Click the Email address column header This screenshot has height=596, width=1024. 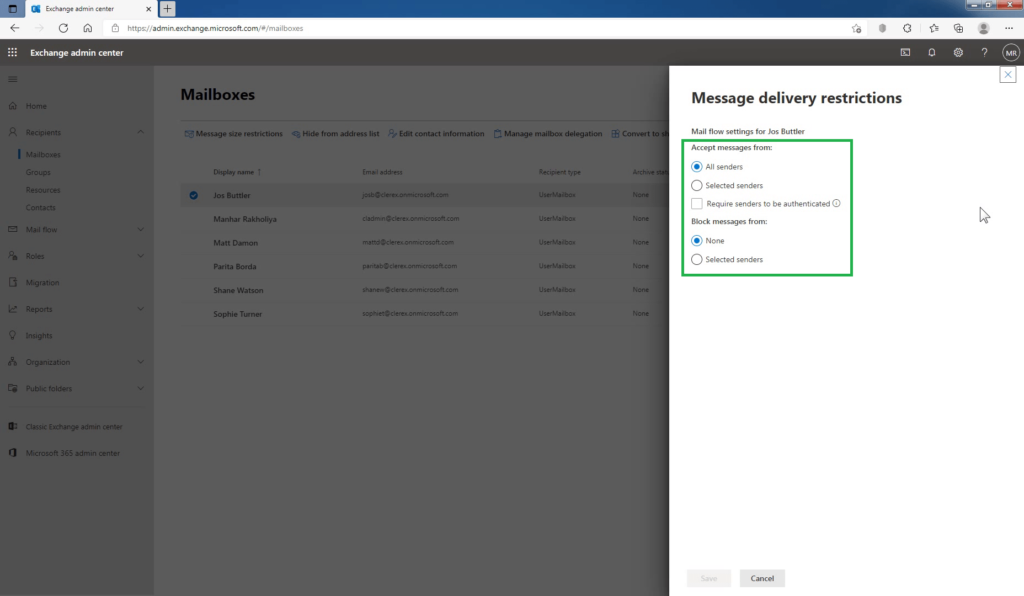pyautogui.click(x=382, y=172)
